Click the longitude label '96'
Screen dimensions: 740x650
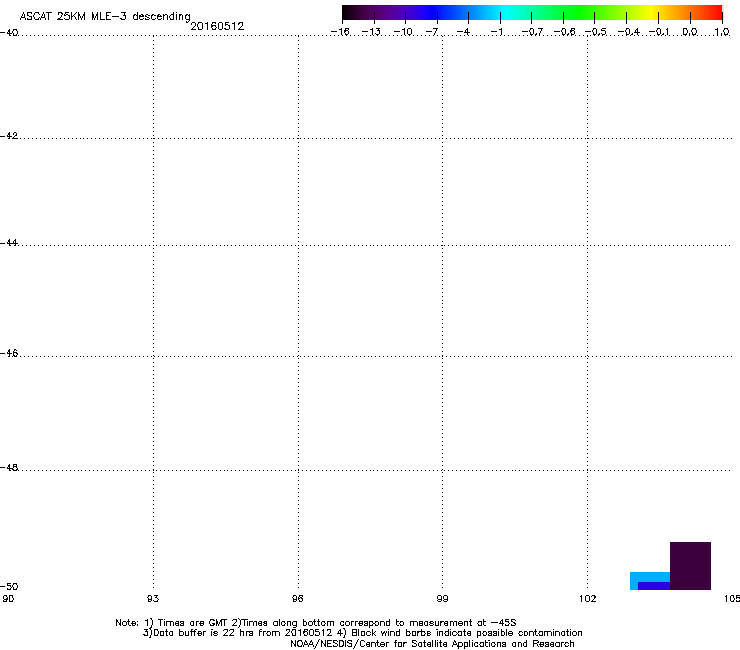pyautogui.click(x=297, y=599)
